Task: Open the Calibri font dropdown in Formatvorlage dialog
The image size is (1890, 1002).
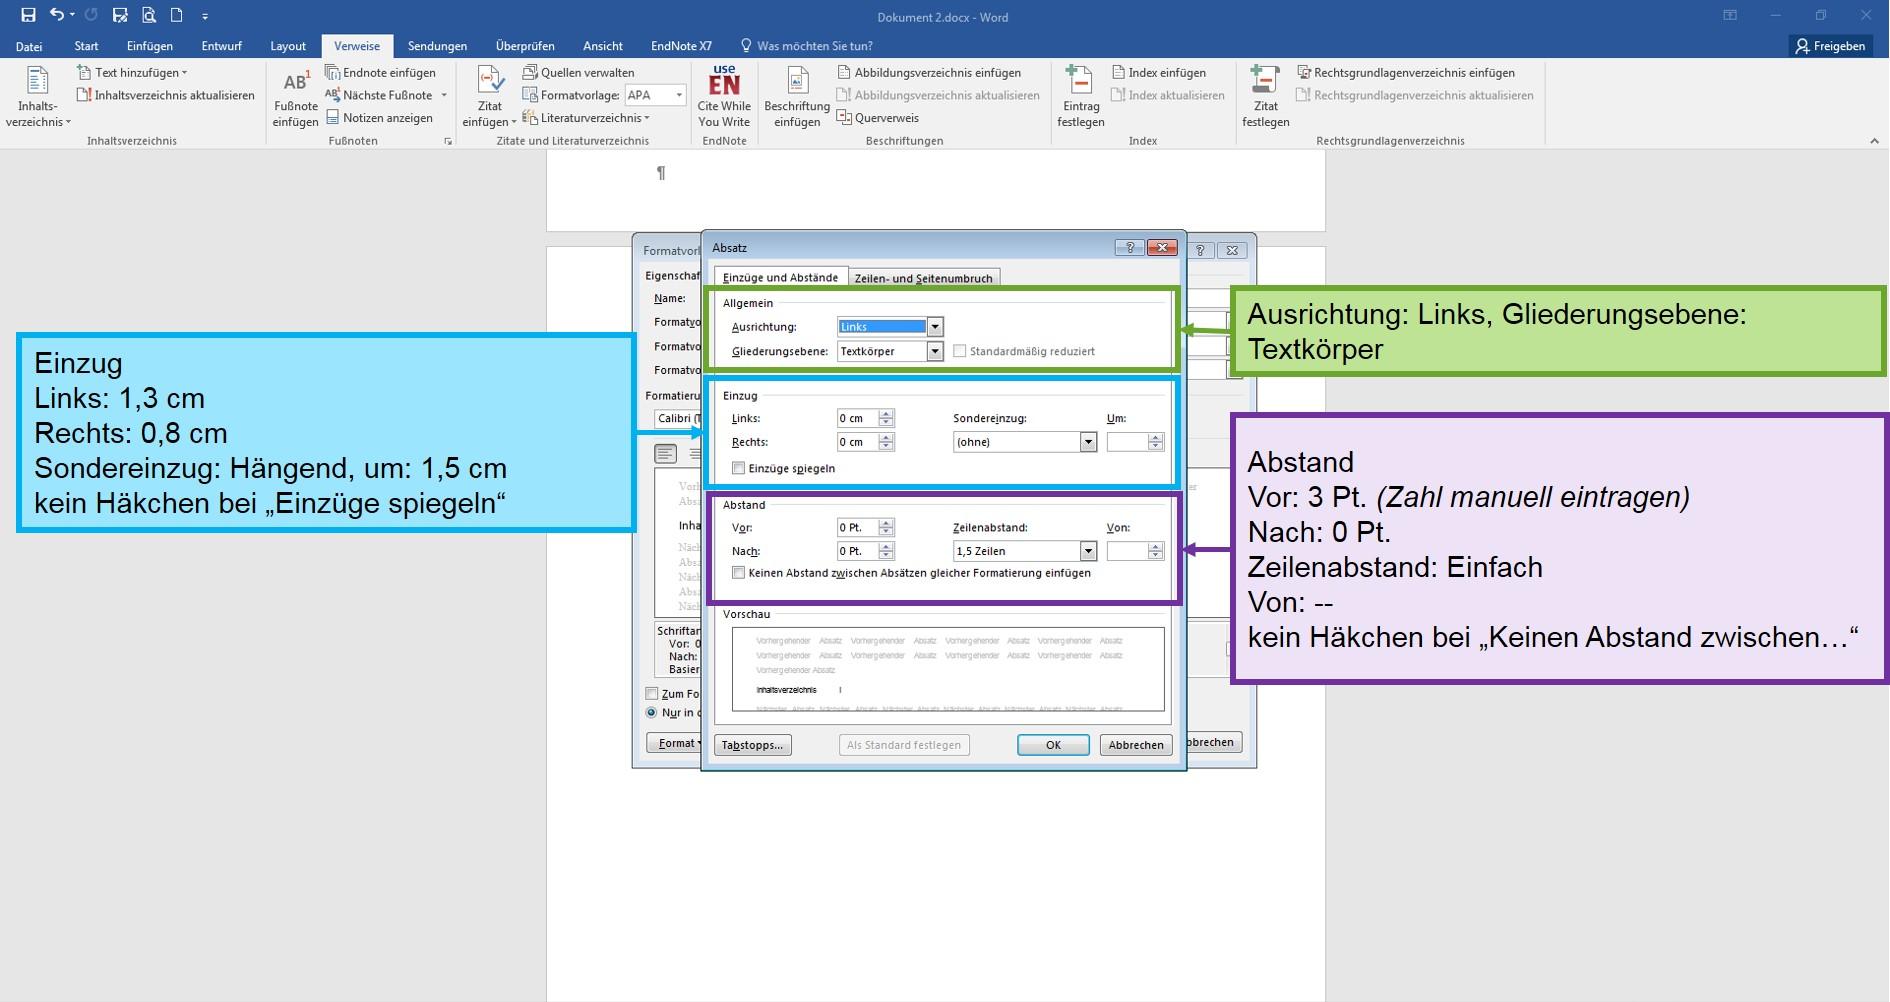Action: point(678,418)
